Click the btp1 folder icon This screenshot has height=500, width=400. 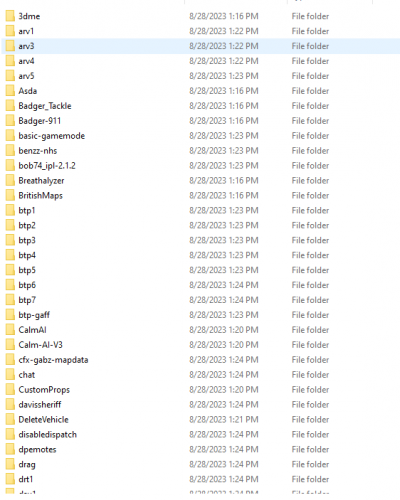click(x=10, y=210)
